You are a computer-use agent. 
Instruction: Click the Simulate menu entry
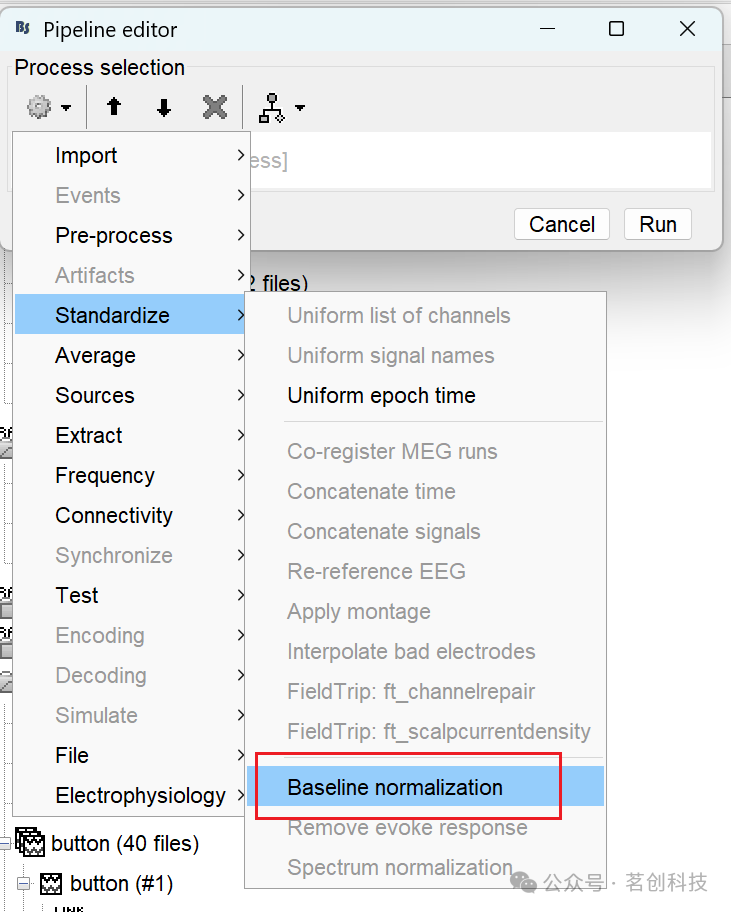pos(131,715)
